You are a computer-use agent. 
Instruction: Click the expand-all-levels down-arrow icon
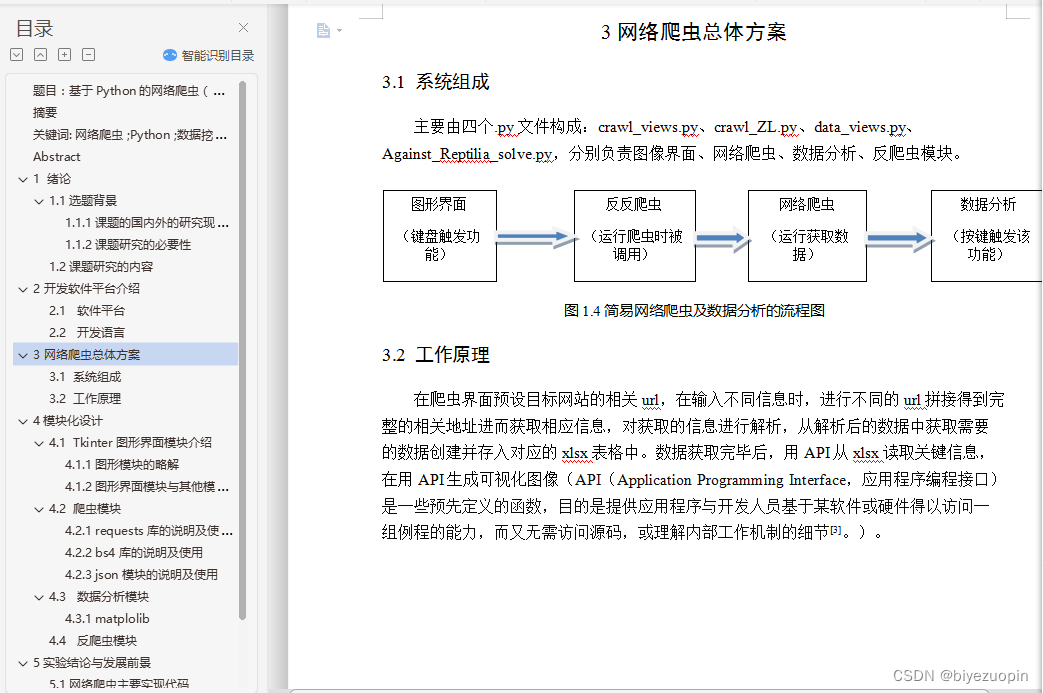(17, 55)
